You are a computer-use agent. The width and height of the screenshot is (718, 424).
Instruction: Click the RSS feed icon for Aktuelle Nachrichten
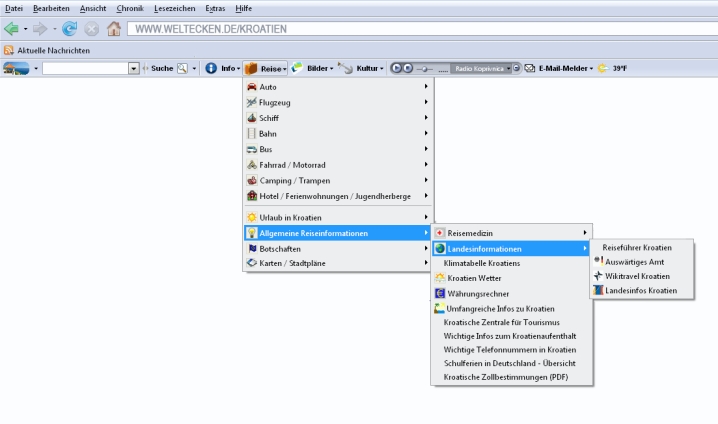(9, 50)
